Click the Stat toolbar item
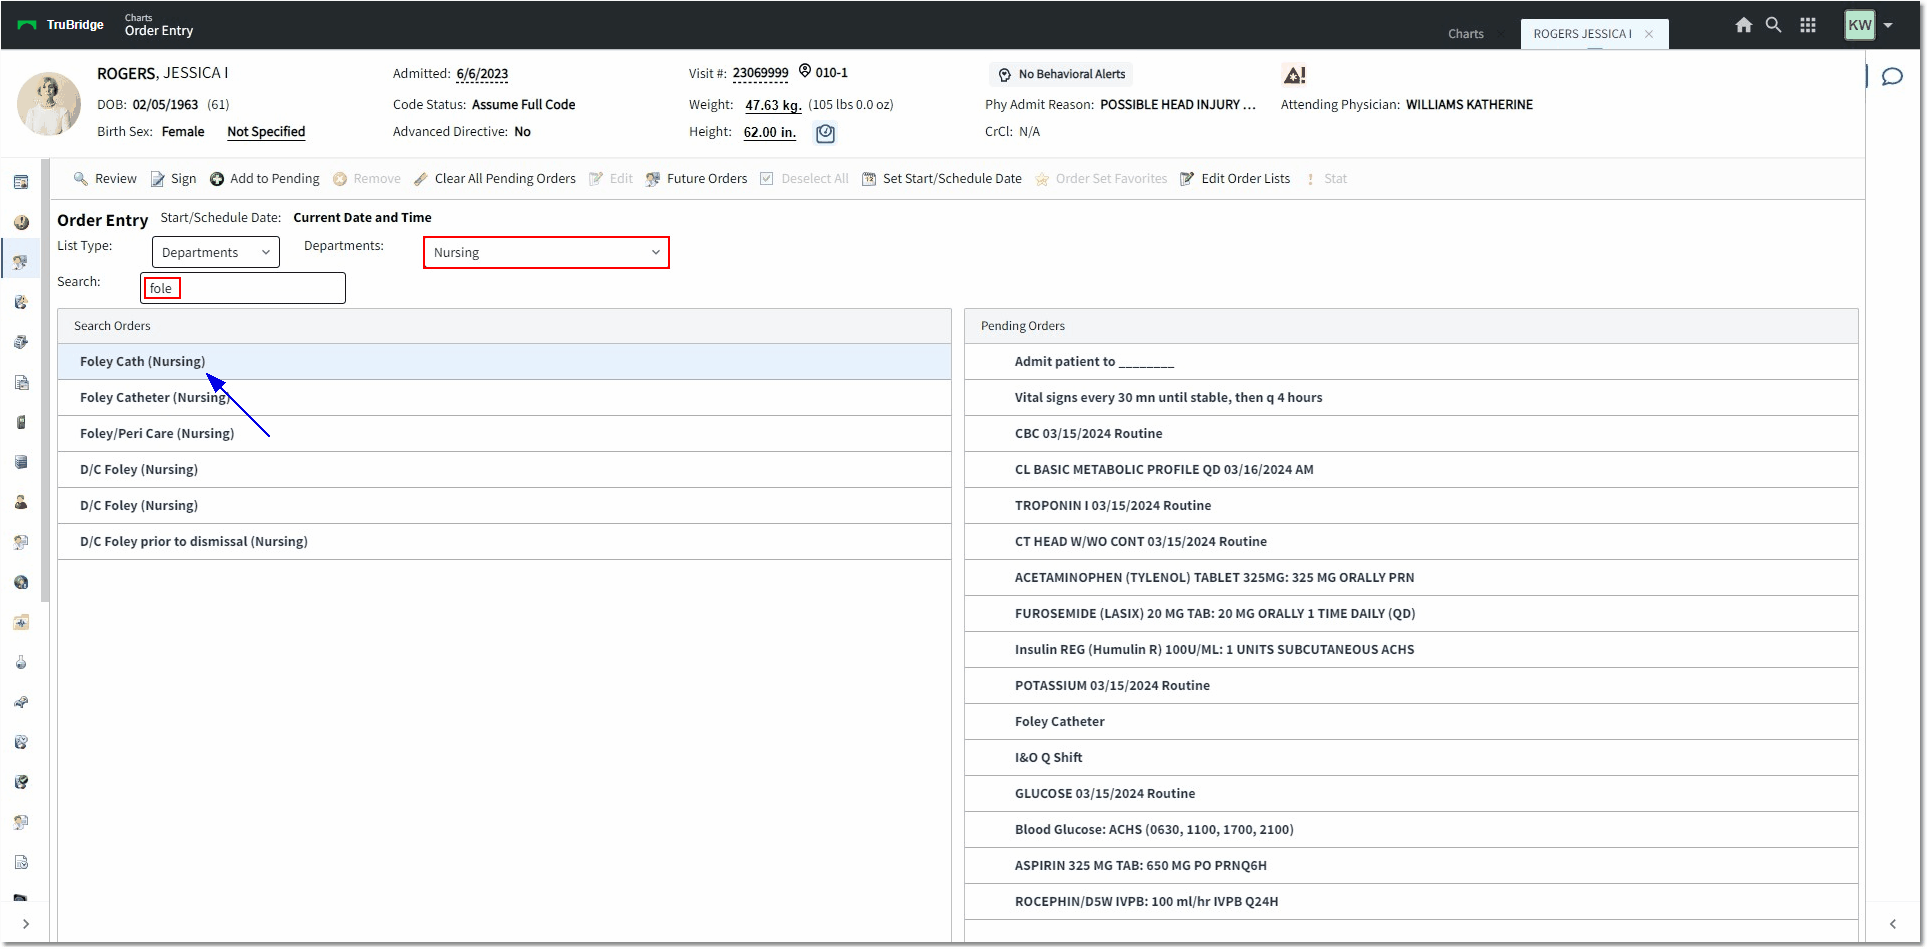 (x=1326, y=179)
